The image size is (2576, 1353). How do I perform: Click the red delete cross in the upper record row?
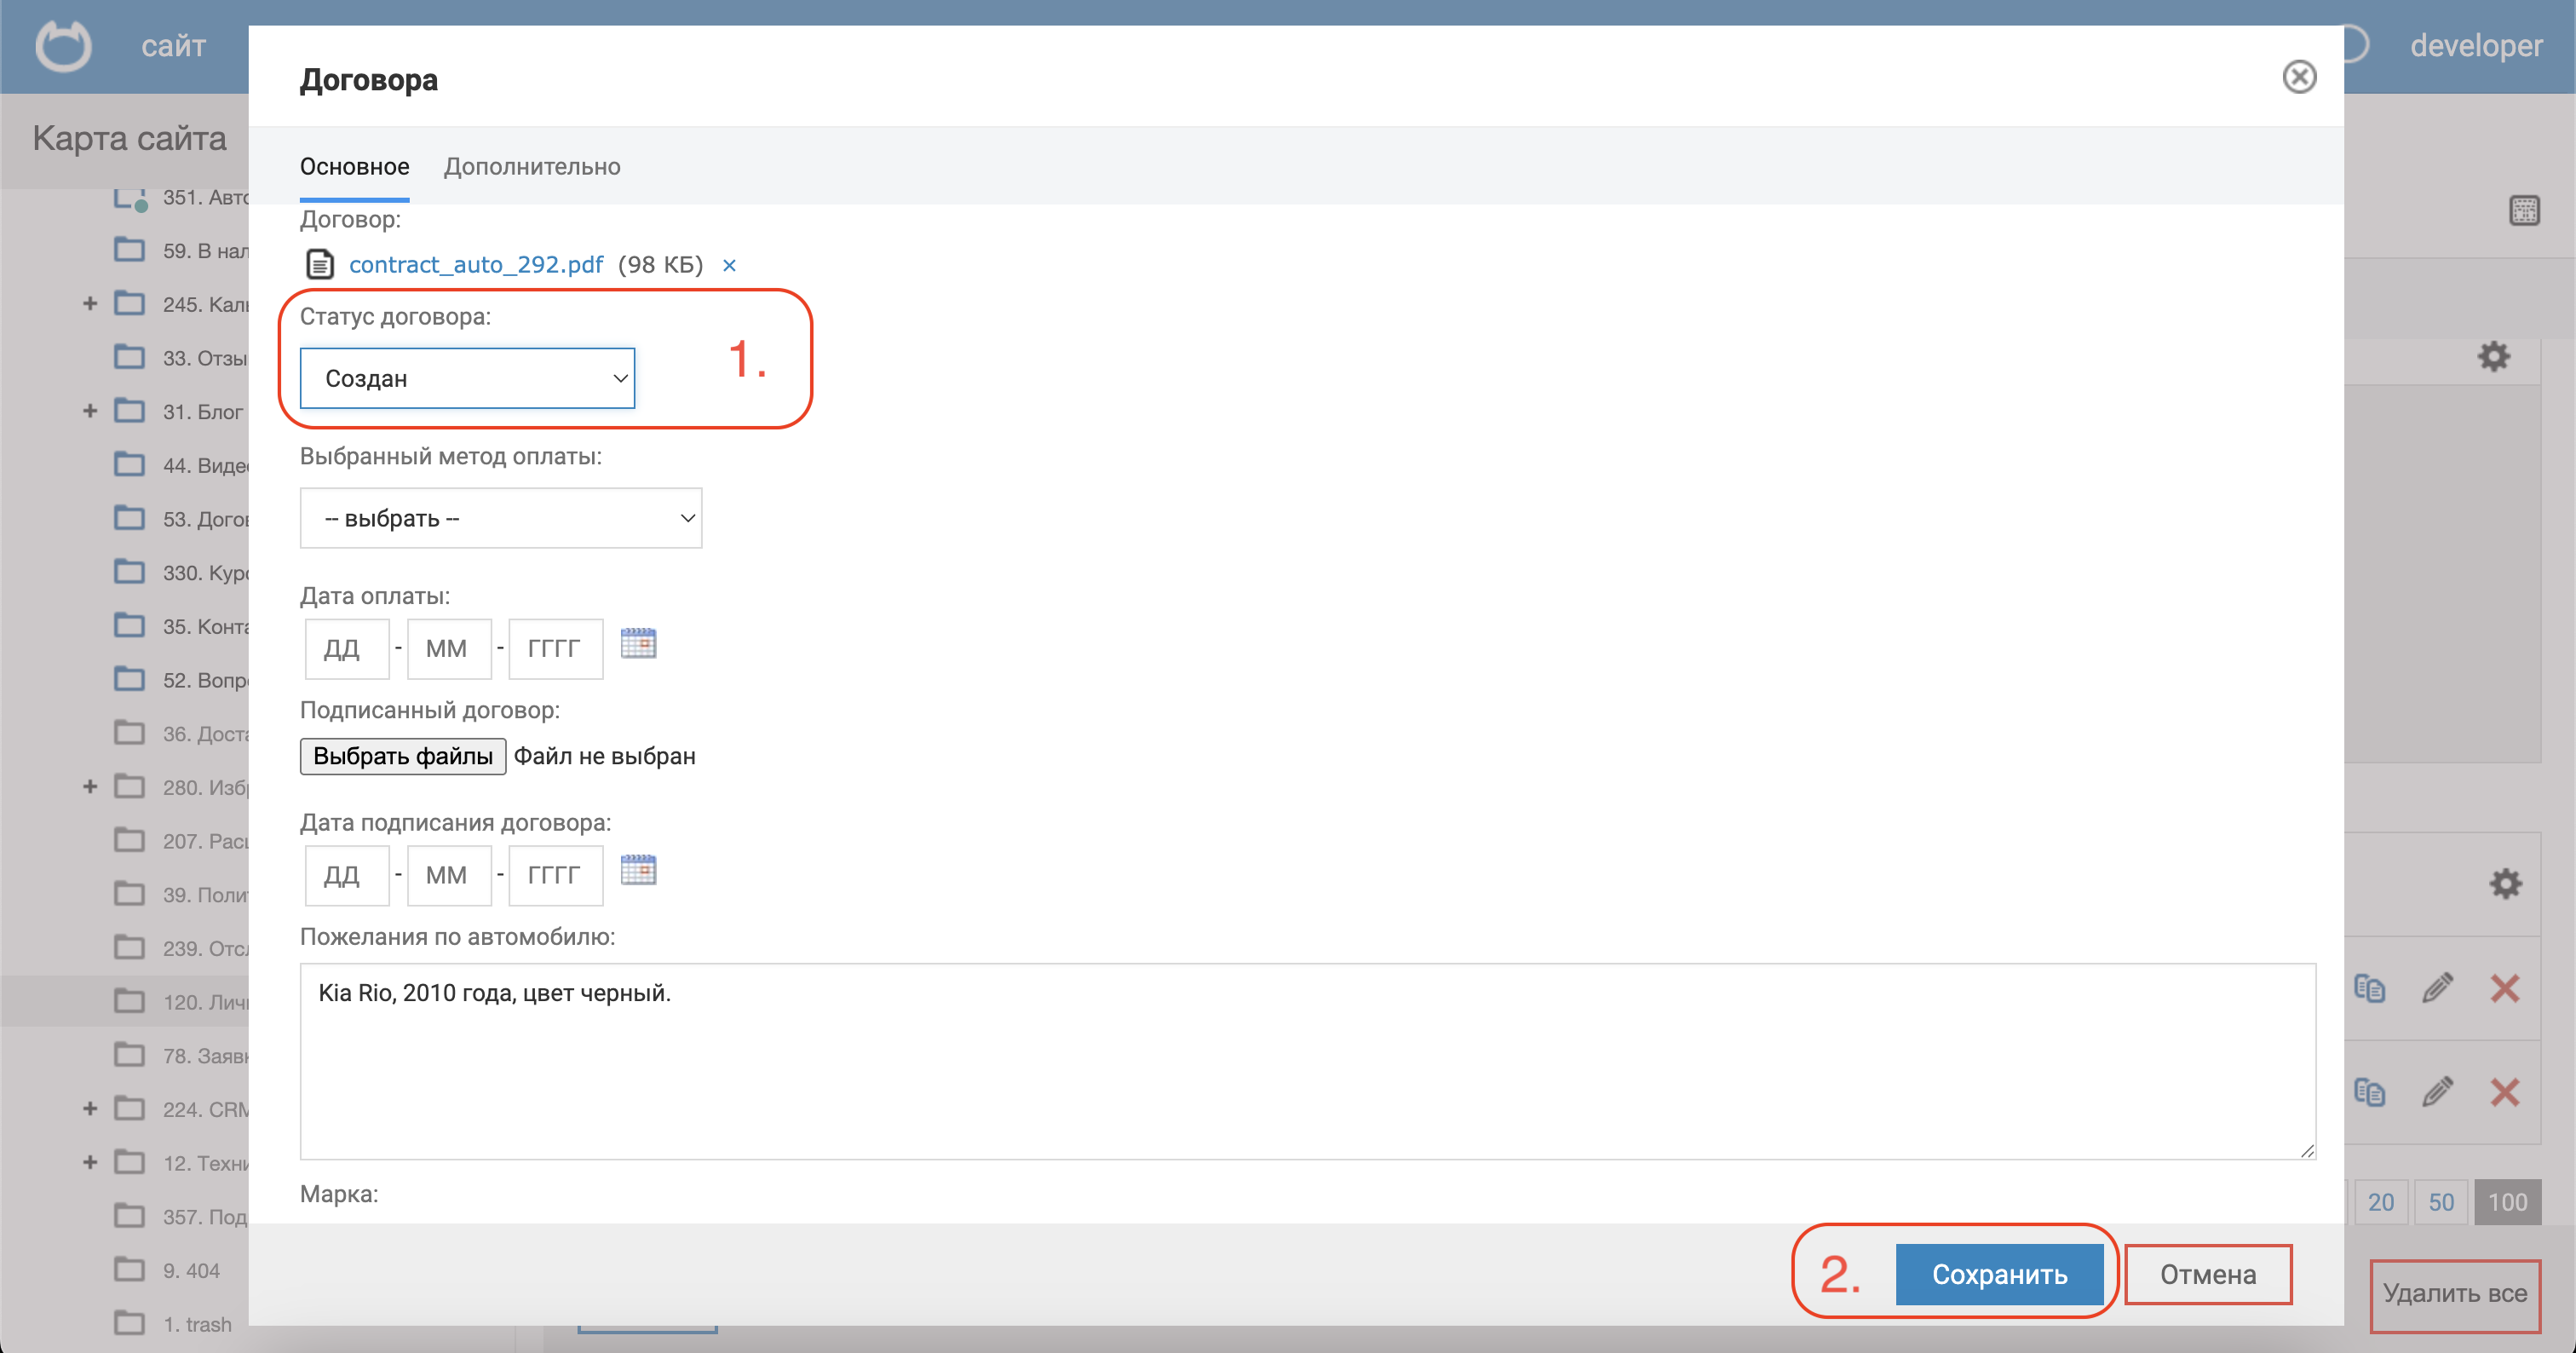point(2504,988)
